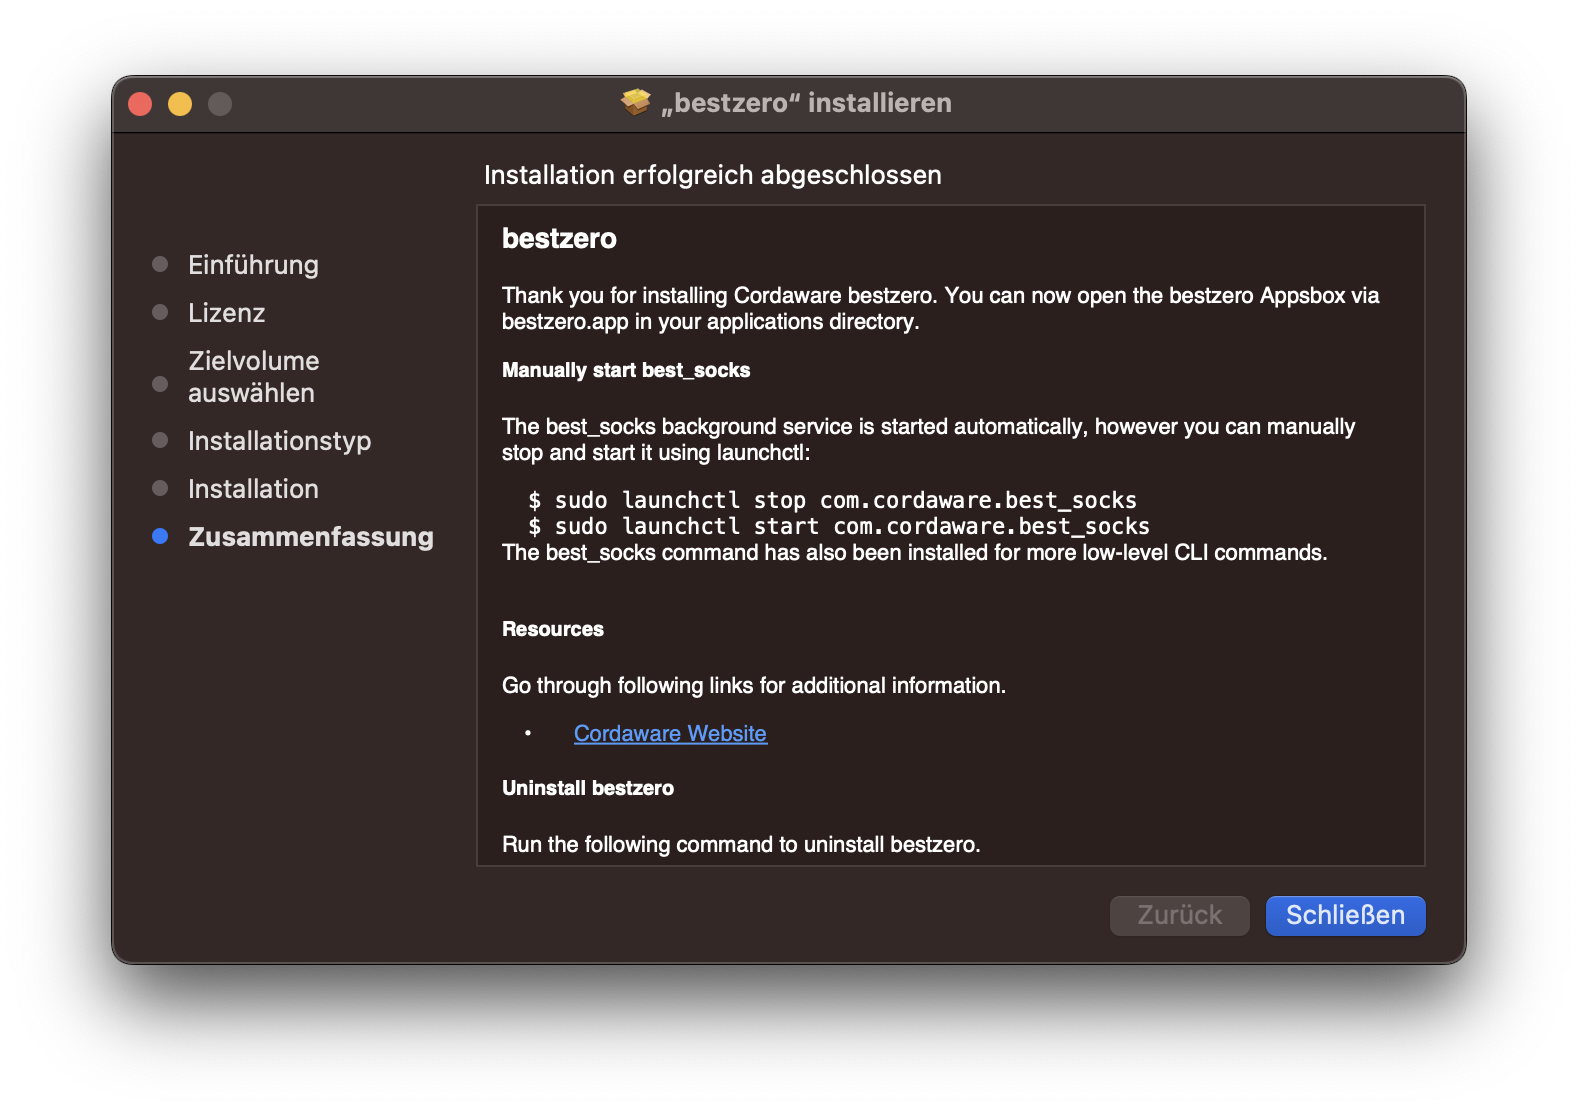Click the disabled grey zoom window button
This screenshot has width=1578, height=1112.
(220, 104)
